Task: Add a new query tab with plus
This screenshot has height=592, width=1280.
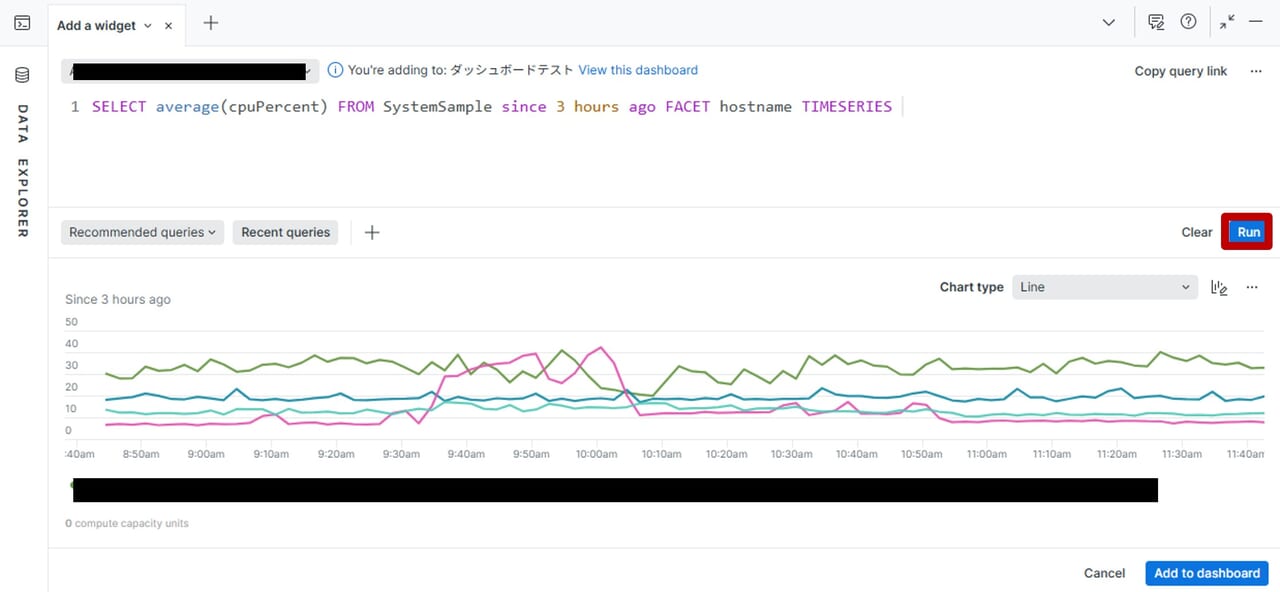Action: [x=210, y=23]
